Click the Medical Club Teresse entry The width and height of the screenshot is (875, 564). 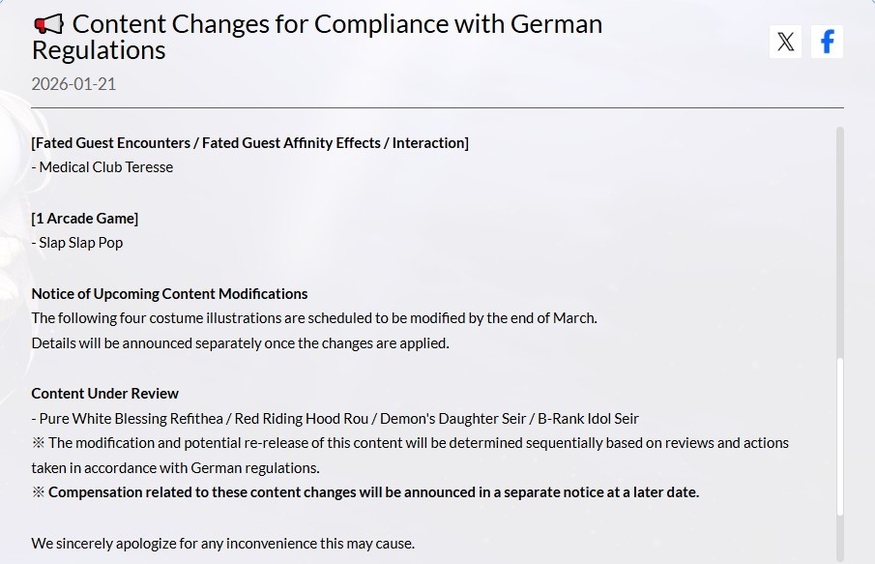point(102,167)
